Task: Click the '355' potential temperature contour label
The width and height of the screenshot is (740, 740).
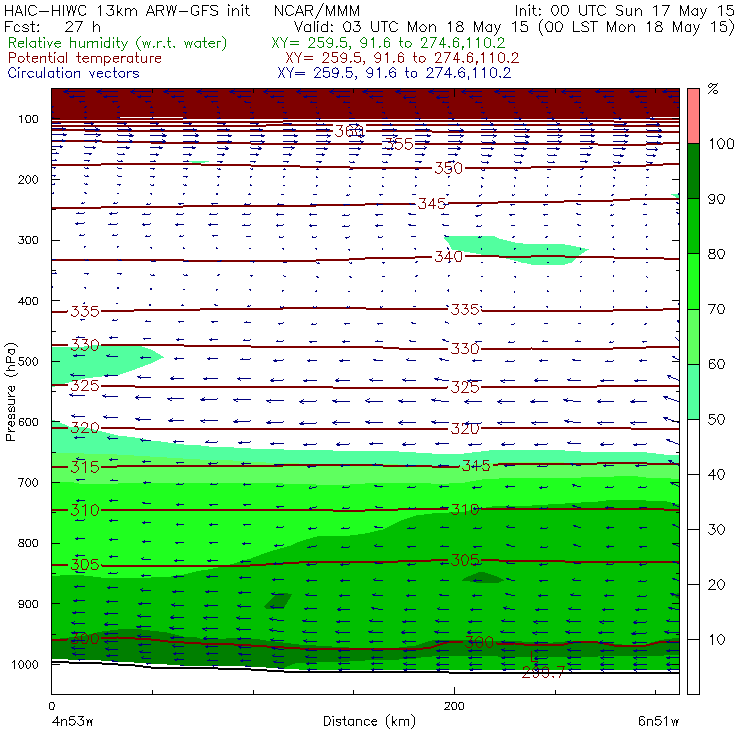Action: (x=399, y=144)
